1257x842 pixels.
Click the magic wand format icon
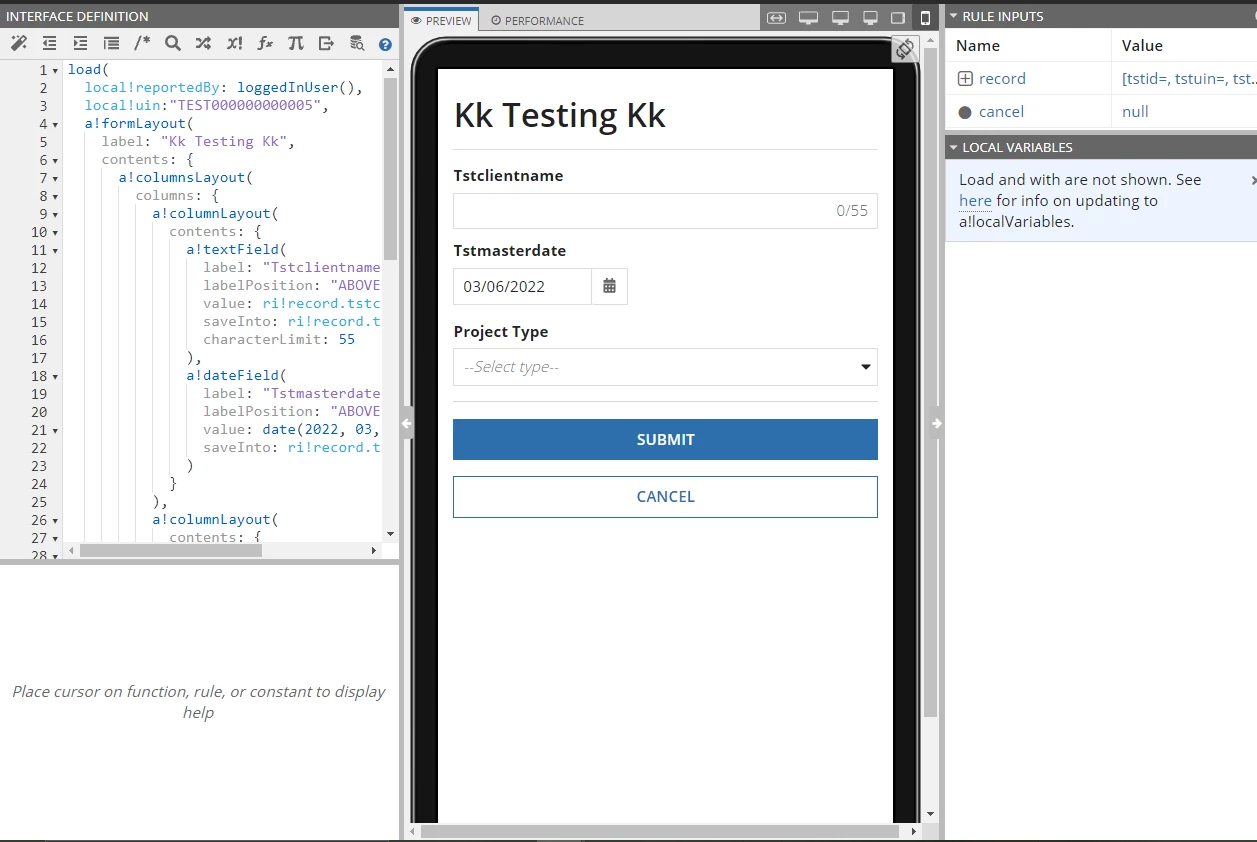pos(18,43)
